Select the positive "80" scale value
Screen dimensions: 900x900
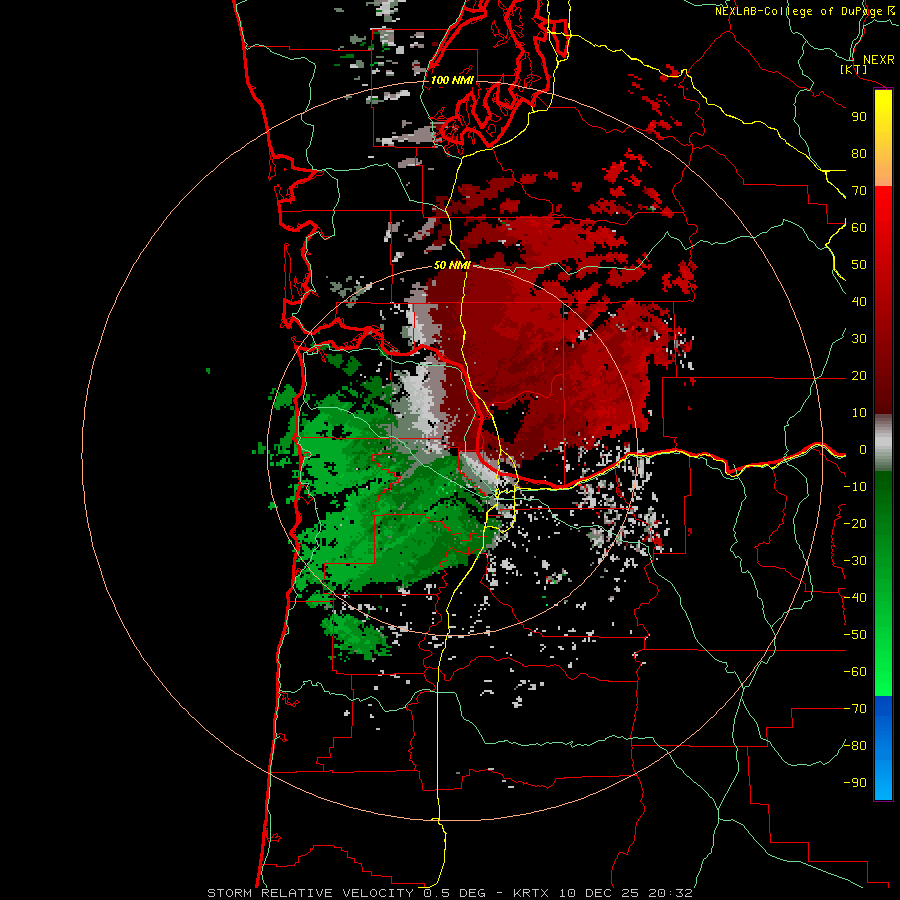pos(859,154)
